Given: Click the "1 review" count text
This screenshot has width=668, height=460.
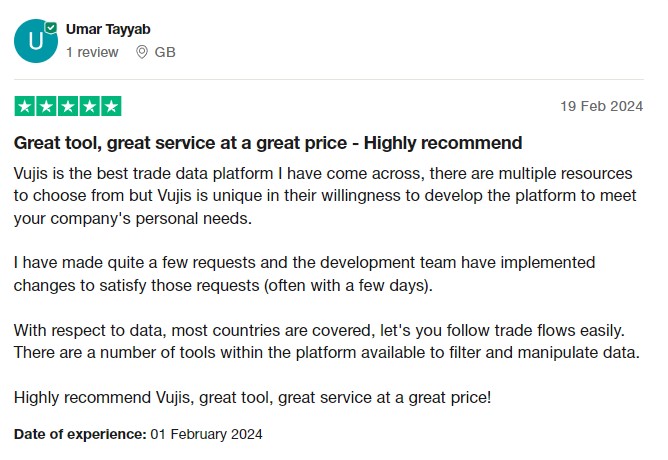Looking at the screenshot, I should coord(92,52).
